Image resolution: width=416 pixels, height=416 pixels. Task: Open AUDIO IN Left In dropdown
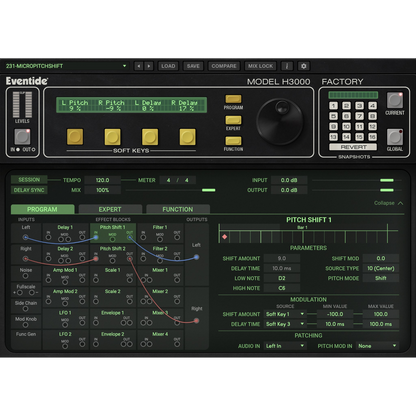(285, 346)
